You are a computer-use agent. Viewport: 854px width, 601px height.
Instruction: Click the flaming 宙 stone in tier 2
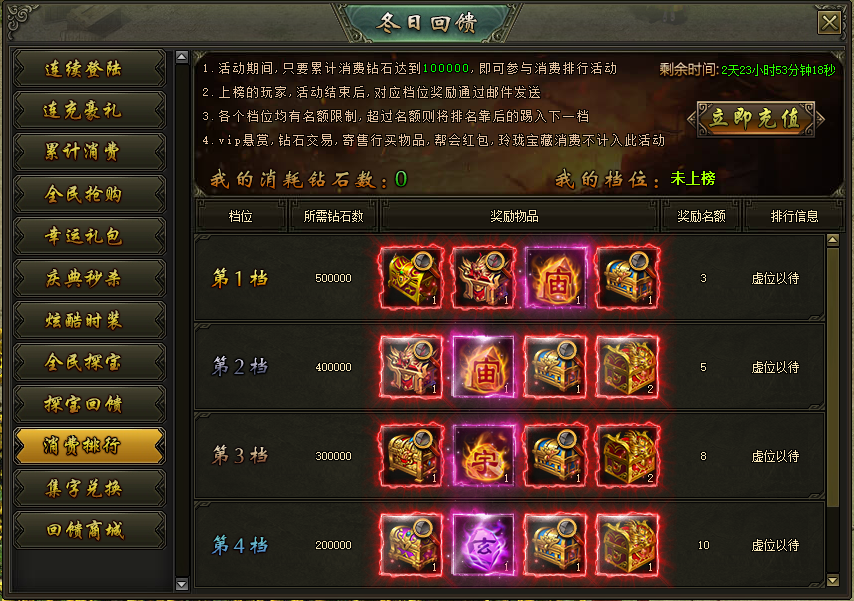pyautogui.click(x=484, y=366)
